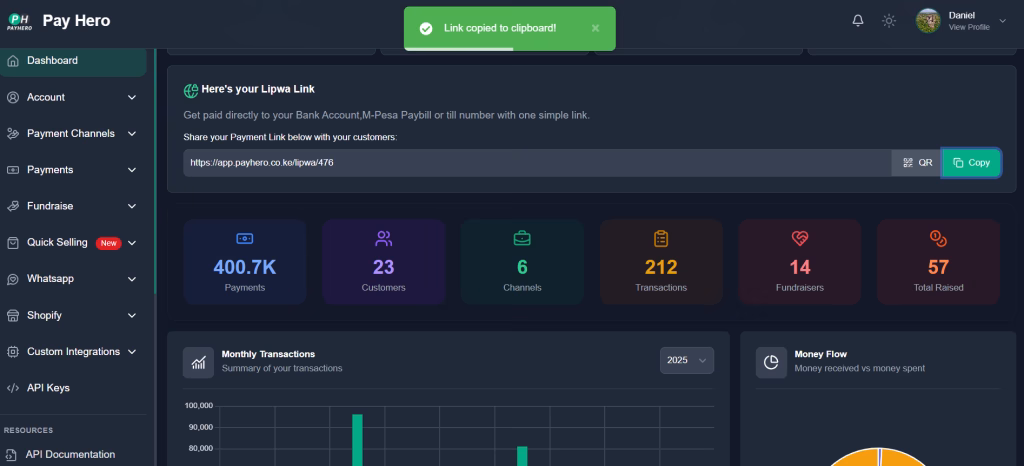
Task: Toggle light/dark theme sun icon
Action: click(x=888, y=21)
